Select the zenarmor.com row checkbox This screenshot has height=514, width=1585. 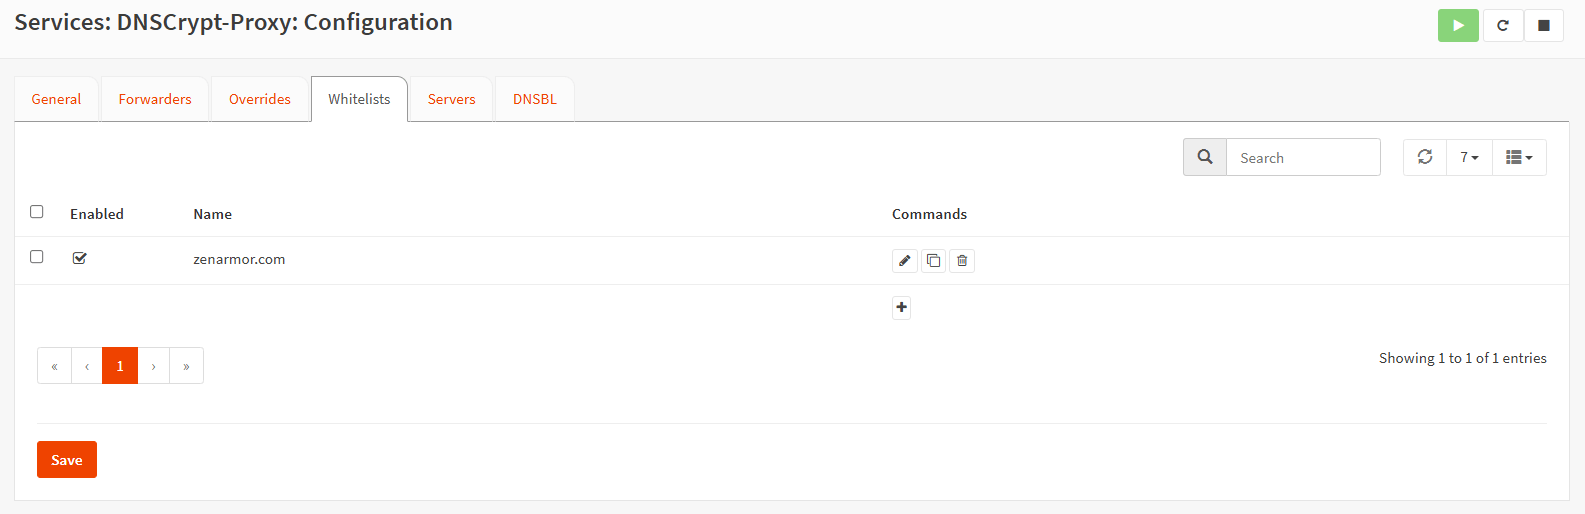point(37,257)
